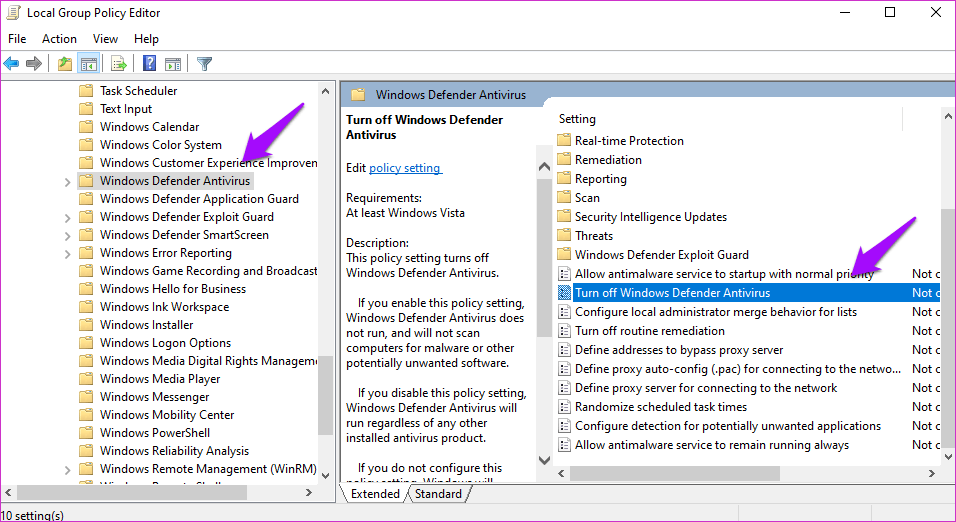Select Text Input tree item
The image size is (956, 522).
[126, 109]
